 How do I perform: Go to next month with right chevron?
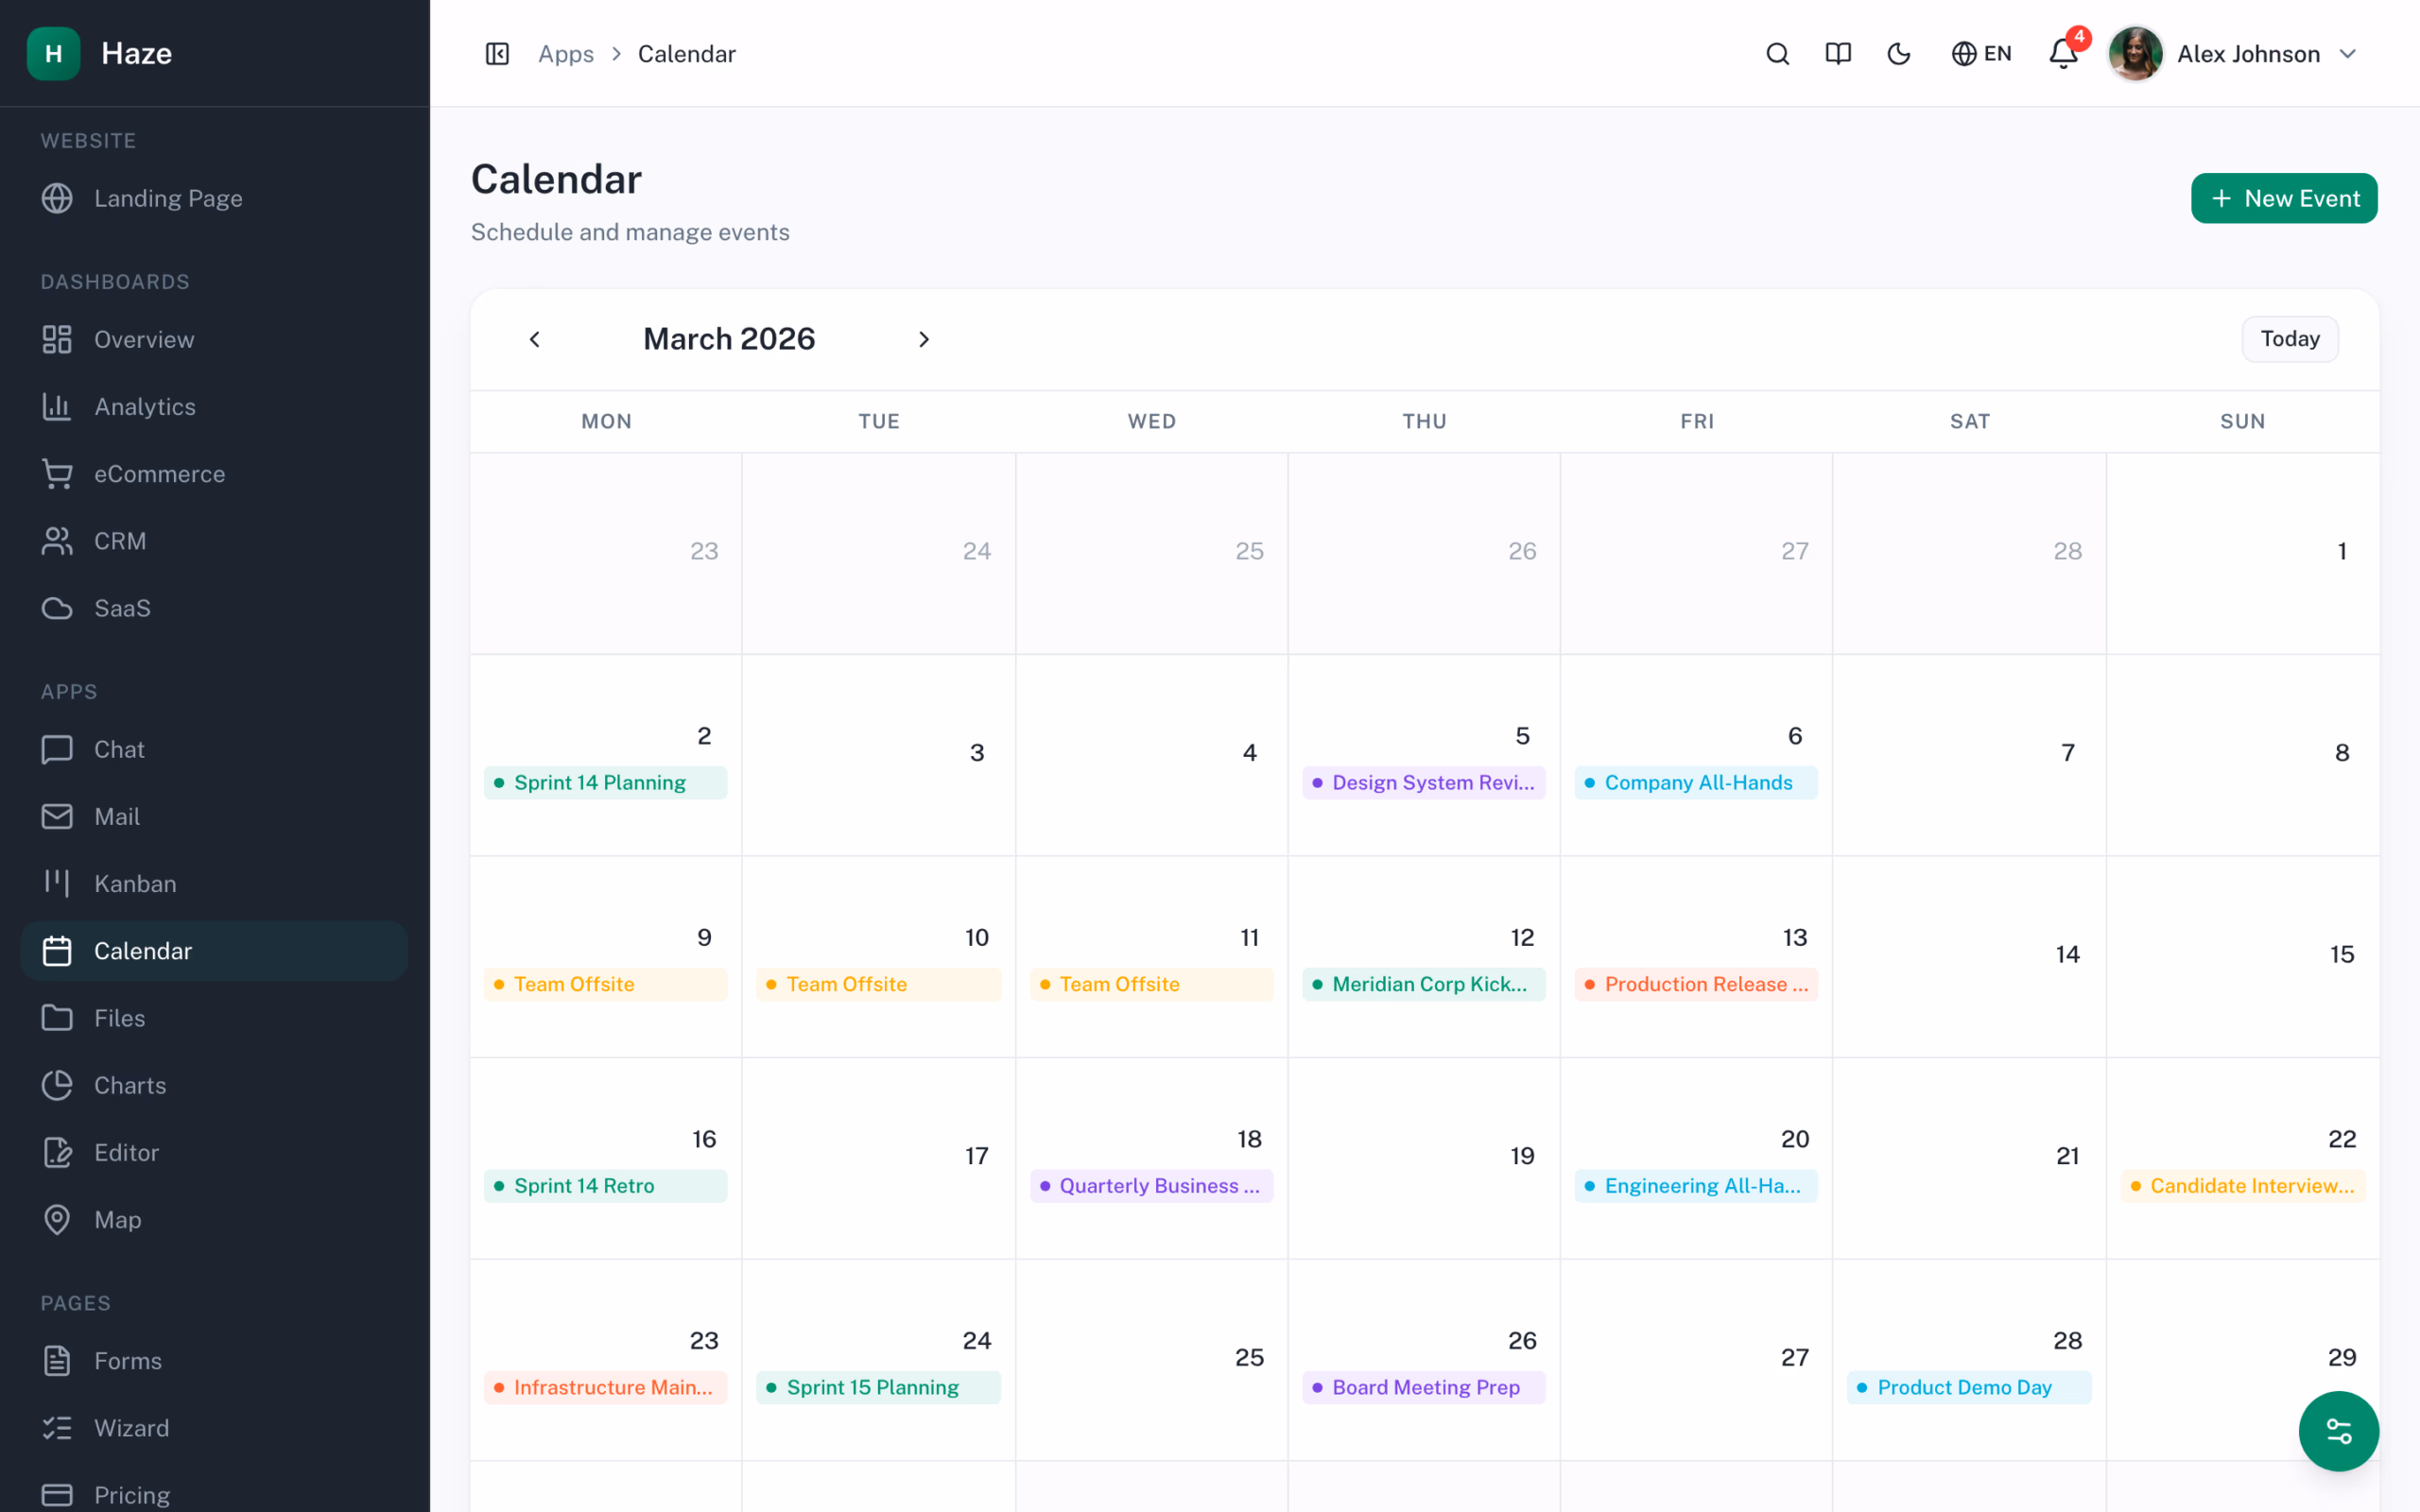coord(924,340)
